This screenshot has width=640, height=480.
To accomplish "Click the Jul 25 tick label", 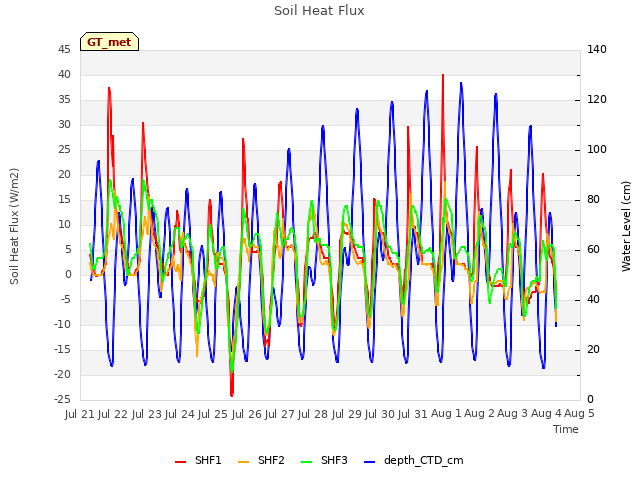I will coord(213,414).
